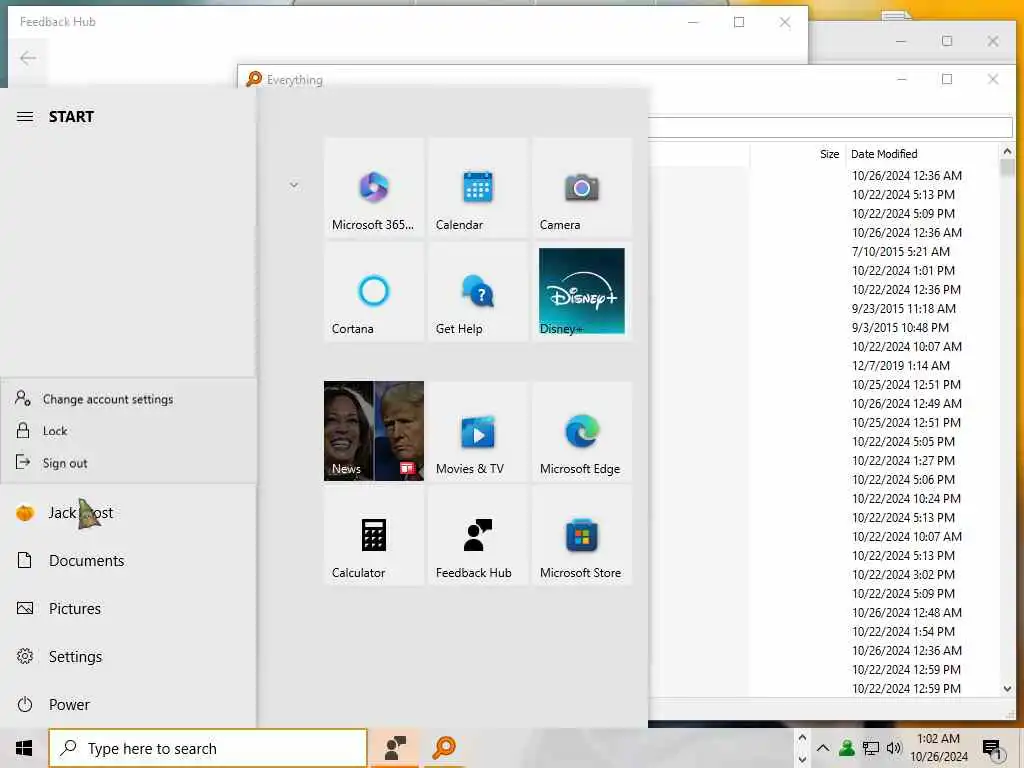Launch the Movies & TV tile
The height and width of the screenshot is (768, 1024).
(x=477, y=431)
